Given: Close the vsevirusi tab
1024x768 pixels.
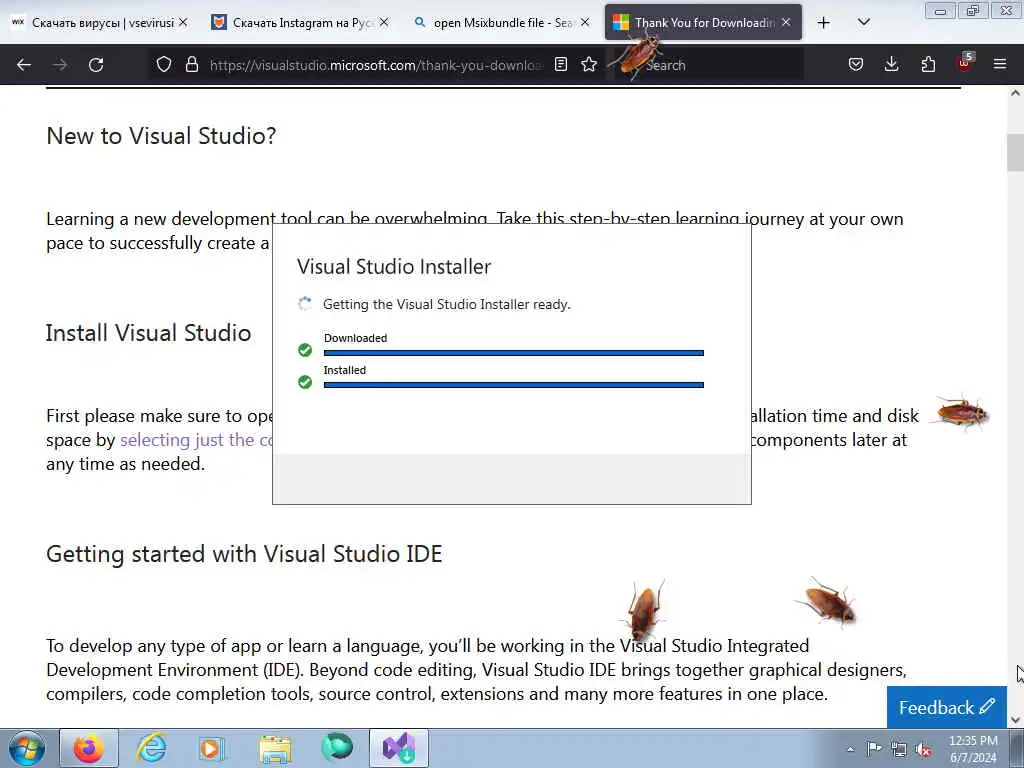Looking at the screenshot, I should [x=183, y=23].
